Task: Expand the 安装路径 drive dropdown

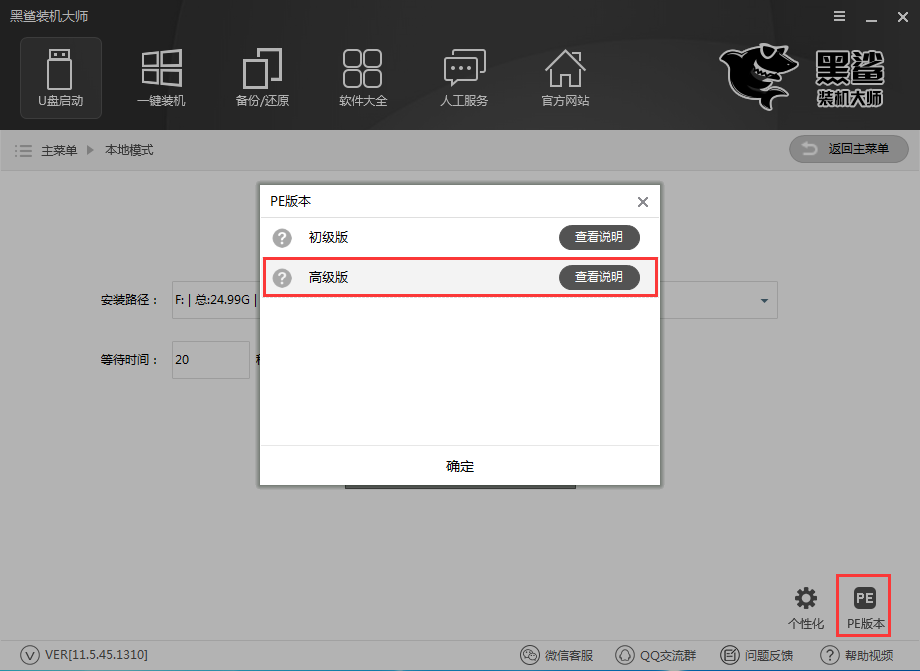Action: (x=764, y=300)
